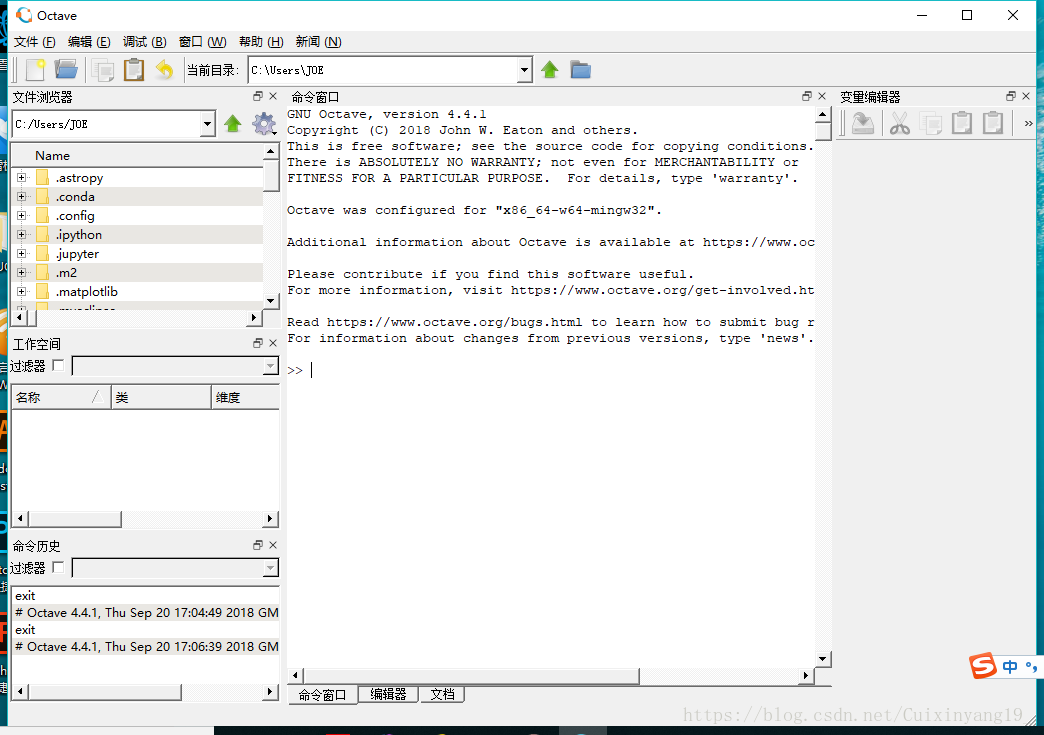This screenshot has height=735, width=1044.
Task: Browse directories with toolbar folder icon
Action: (x=581, y=70)
